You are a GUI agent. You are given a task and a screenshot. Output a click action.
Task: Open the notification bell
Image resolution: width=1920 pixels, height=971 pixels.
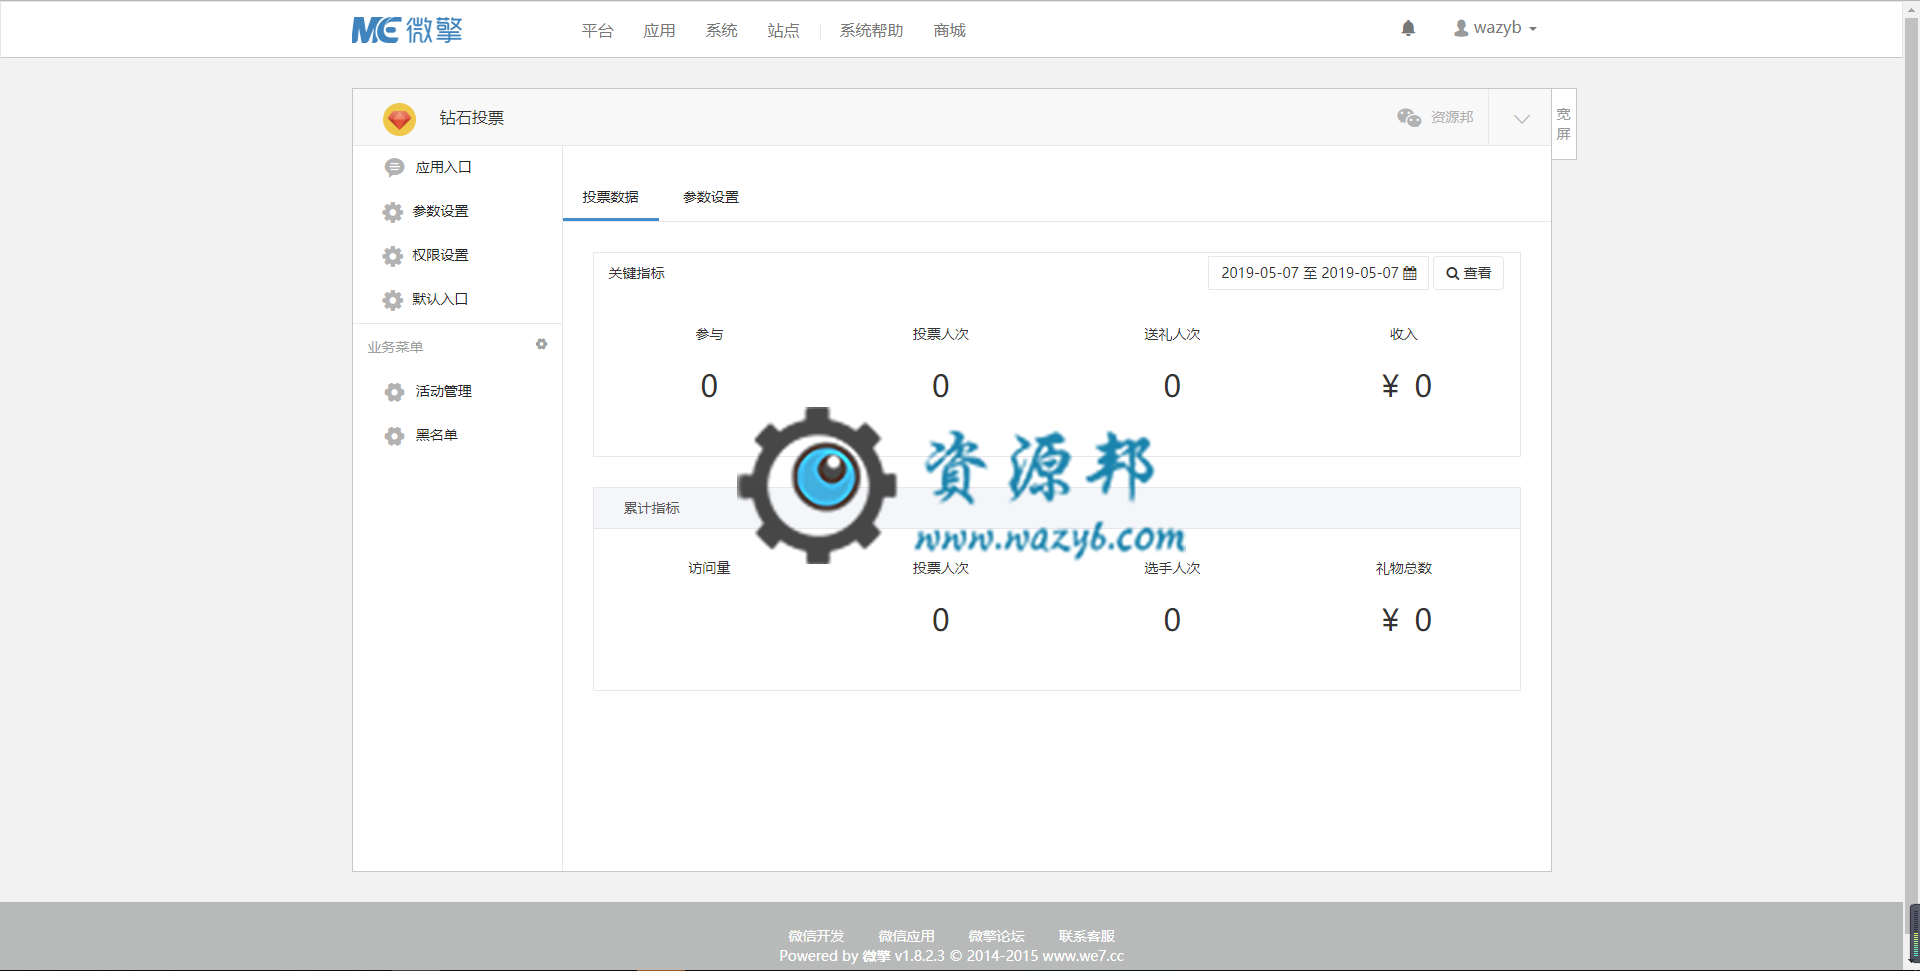tap(1408, 28)
